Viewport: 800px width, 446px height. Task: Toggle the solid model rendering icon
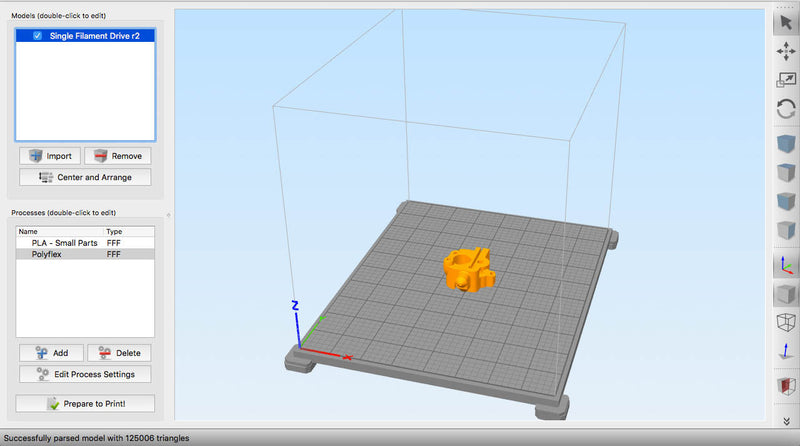[786, 295]
